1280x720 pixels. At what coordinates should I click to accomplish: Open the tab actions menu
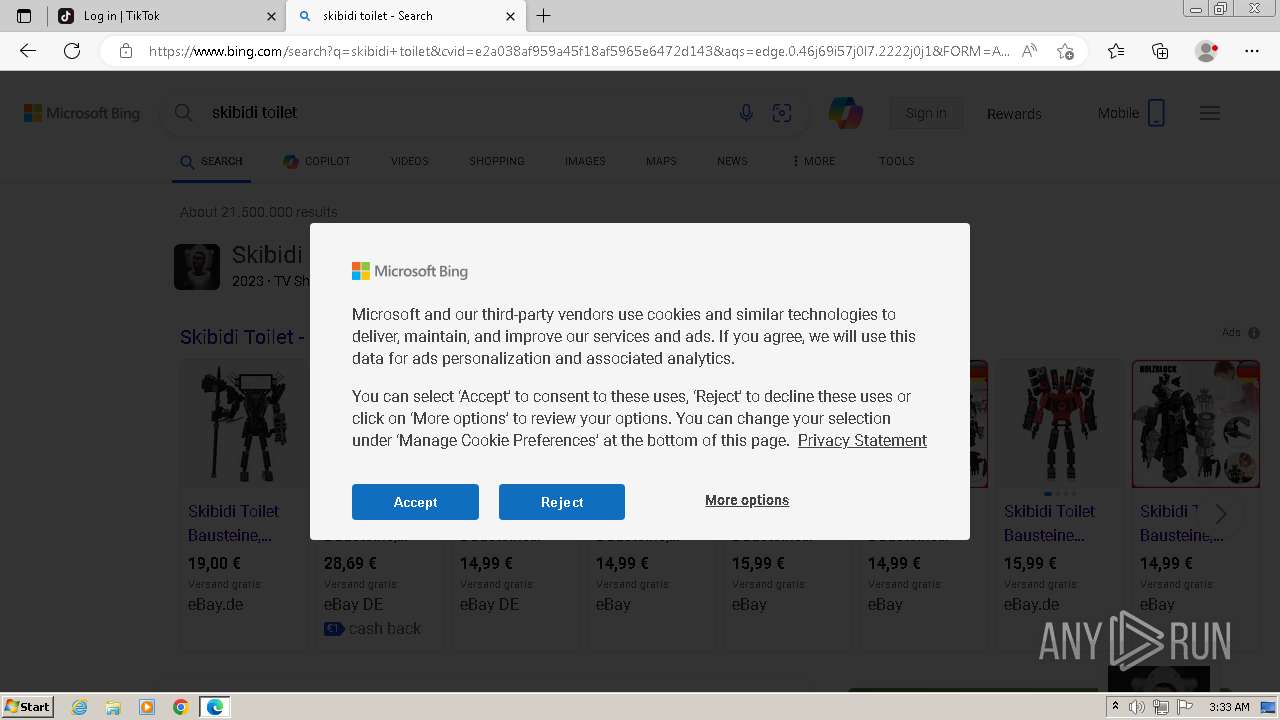[x=24, y=16]
